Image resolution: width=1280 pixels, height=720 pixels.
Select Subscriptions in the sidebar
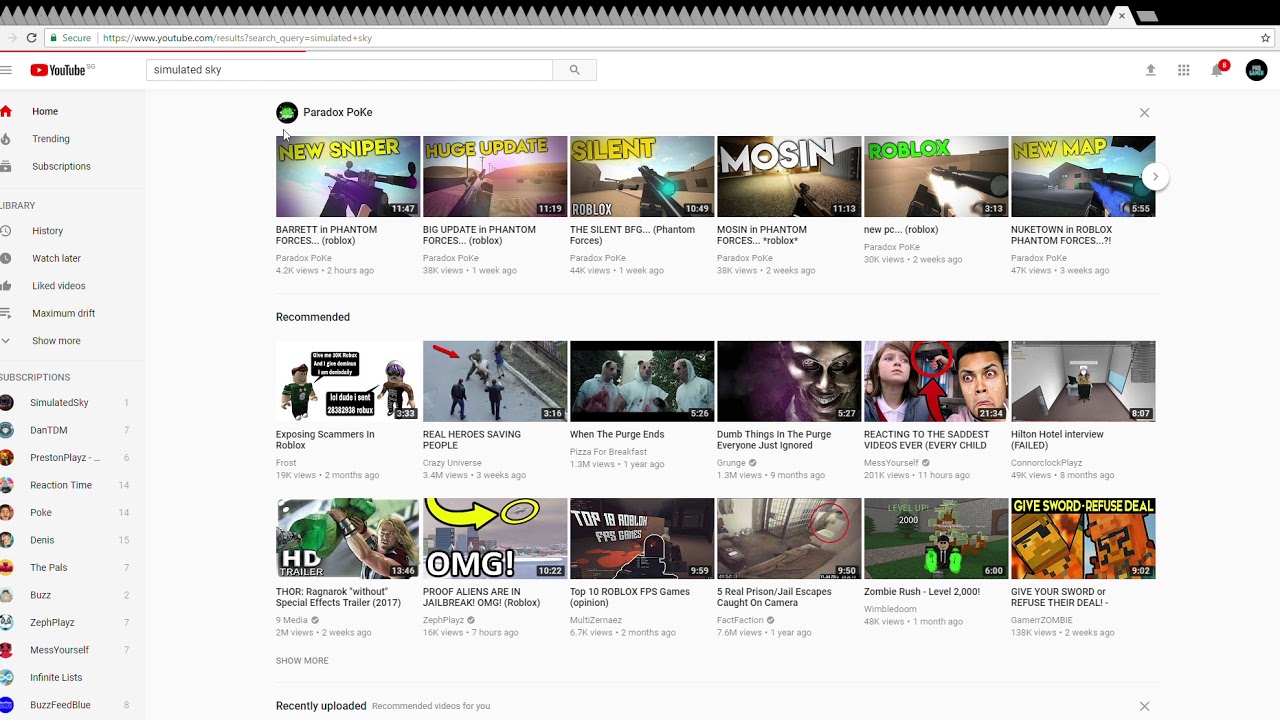[61, 166]
